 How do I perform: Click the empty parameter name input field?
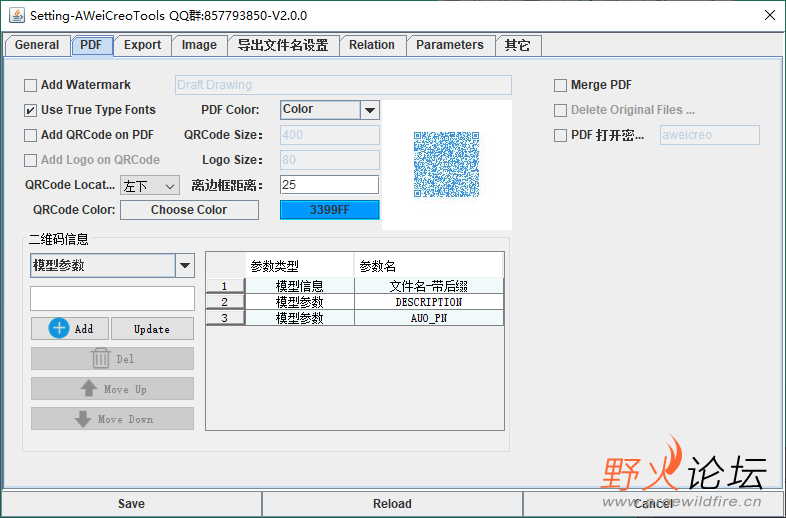click(112, 298)
